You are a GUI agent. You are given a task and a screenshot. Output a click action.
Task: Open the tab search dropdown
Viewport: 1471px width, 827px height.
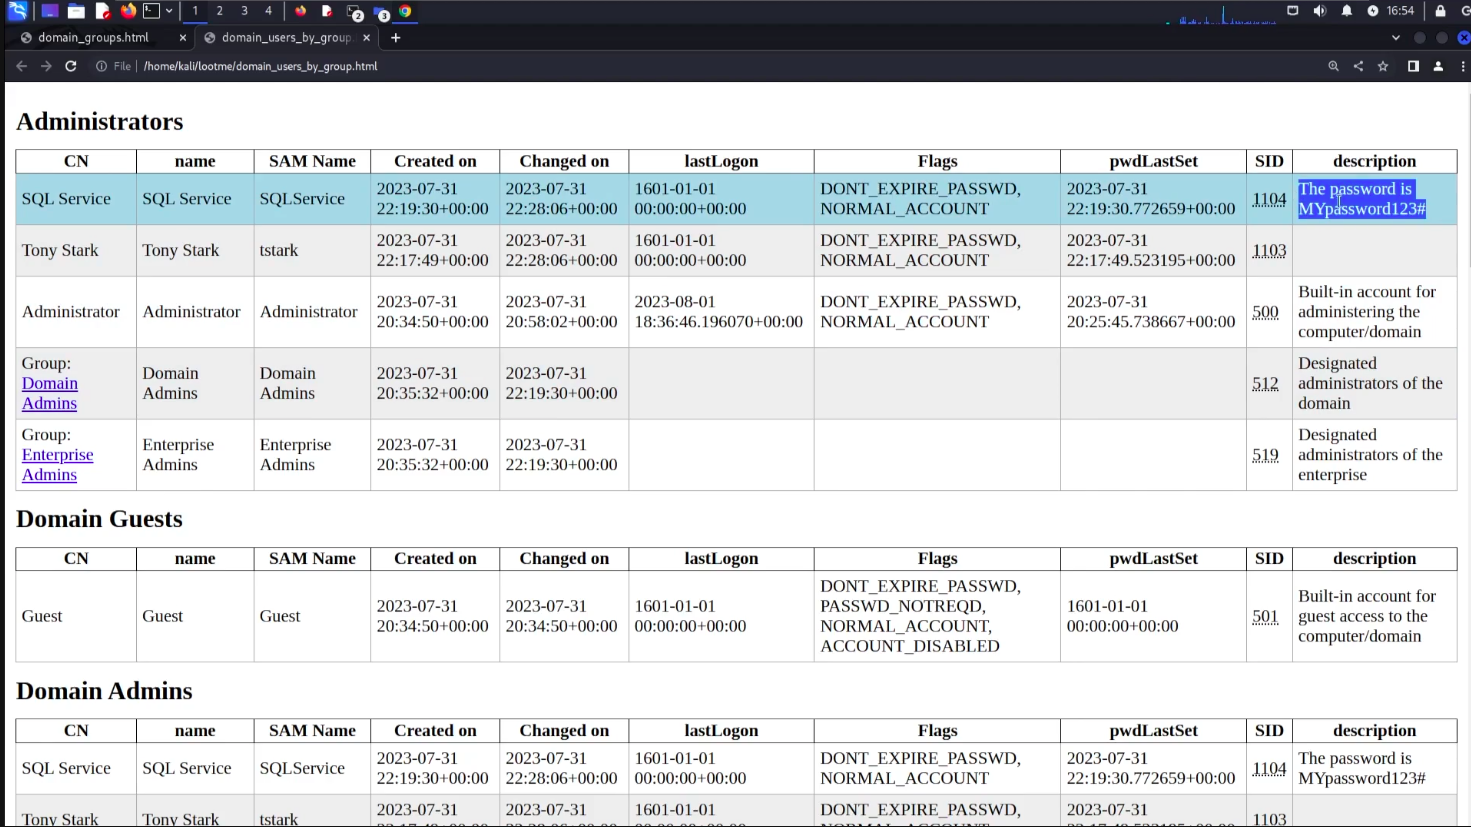pos(1396,38)
